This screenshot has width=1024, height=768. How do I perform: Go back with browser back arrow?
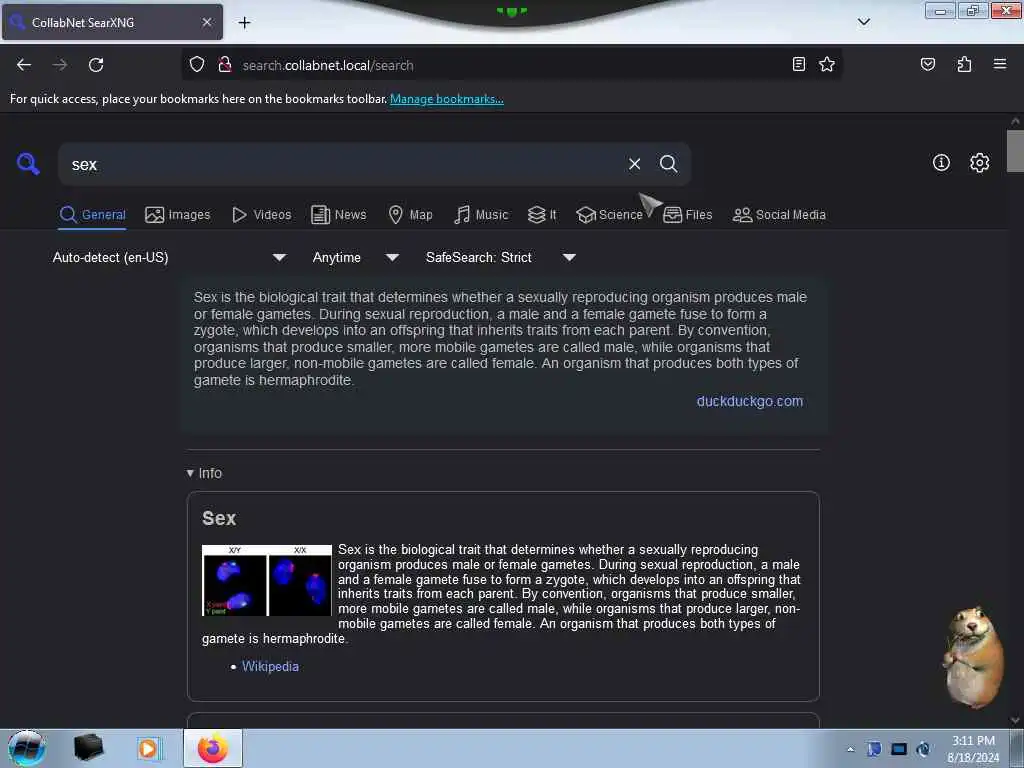tap(24, 65)
